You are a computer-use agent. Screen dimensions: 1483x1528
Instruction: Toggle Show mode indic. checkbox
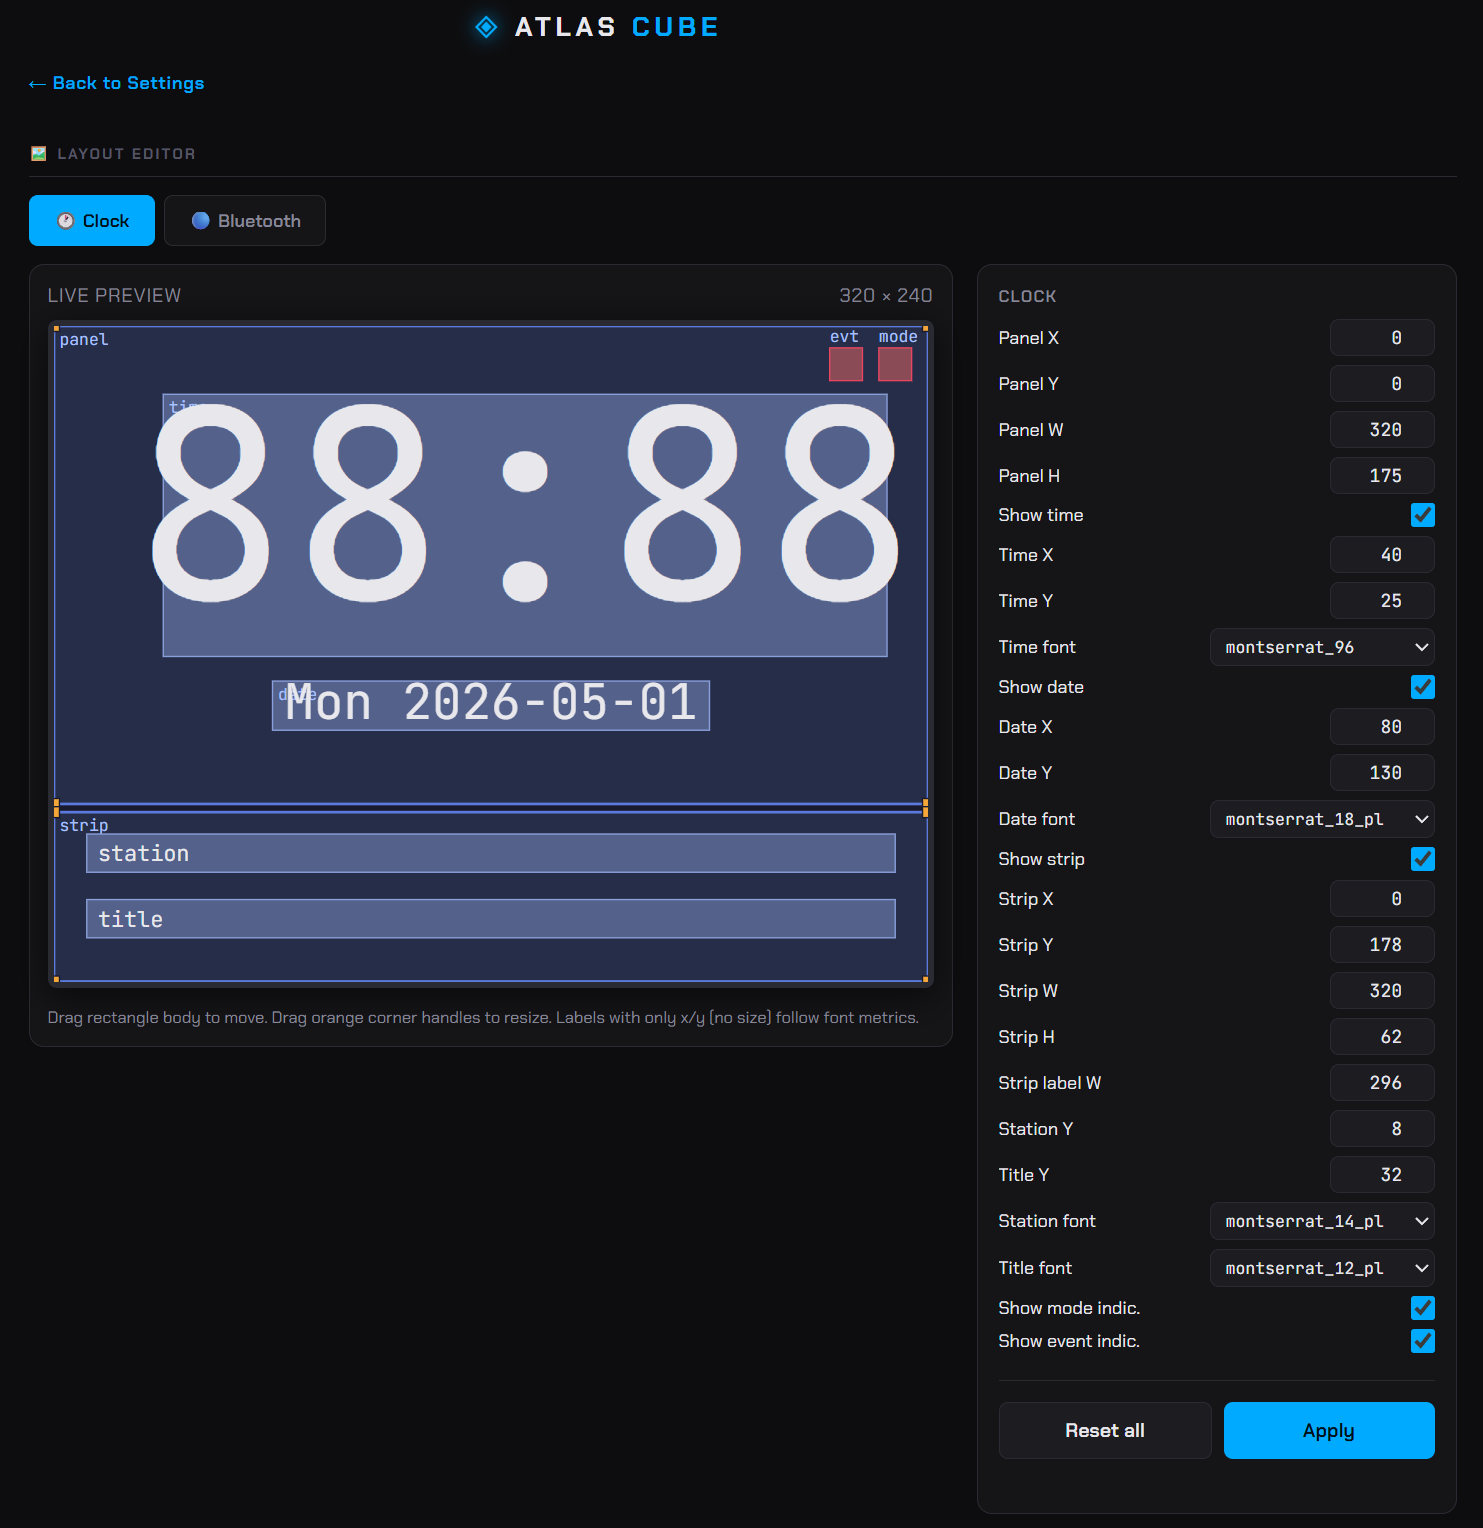coord(1422,1308)
